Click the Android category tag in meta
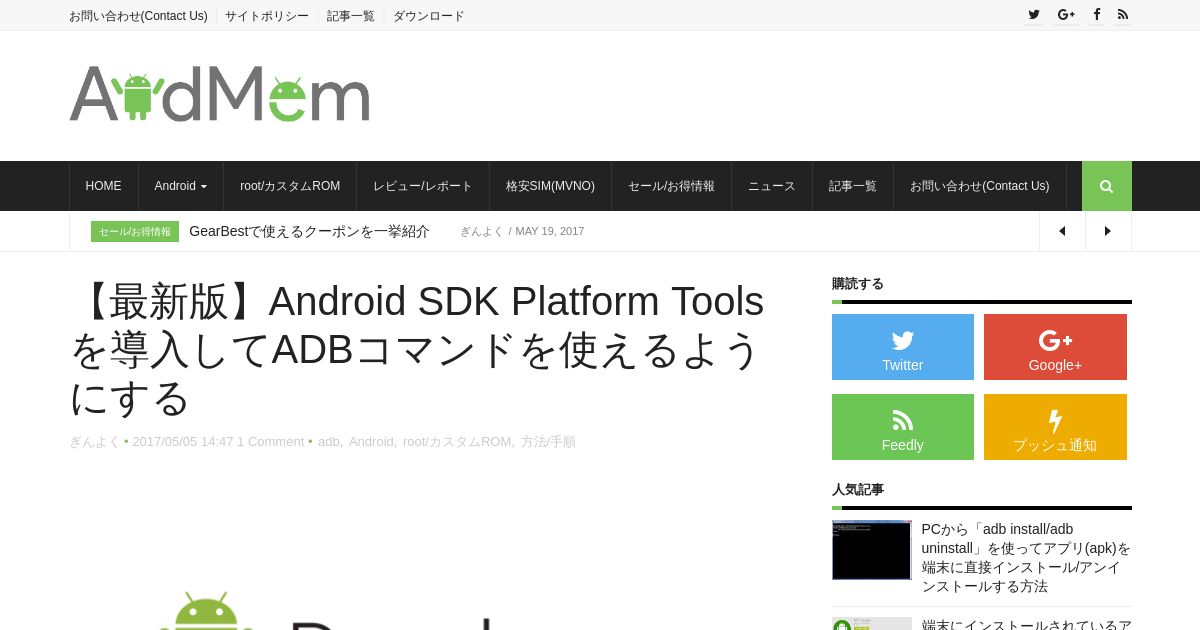 371,441
